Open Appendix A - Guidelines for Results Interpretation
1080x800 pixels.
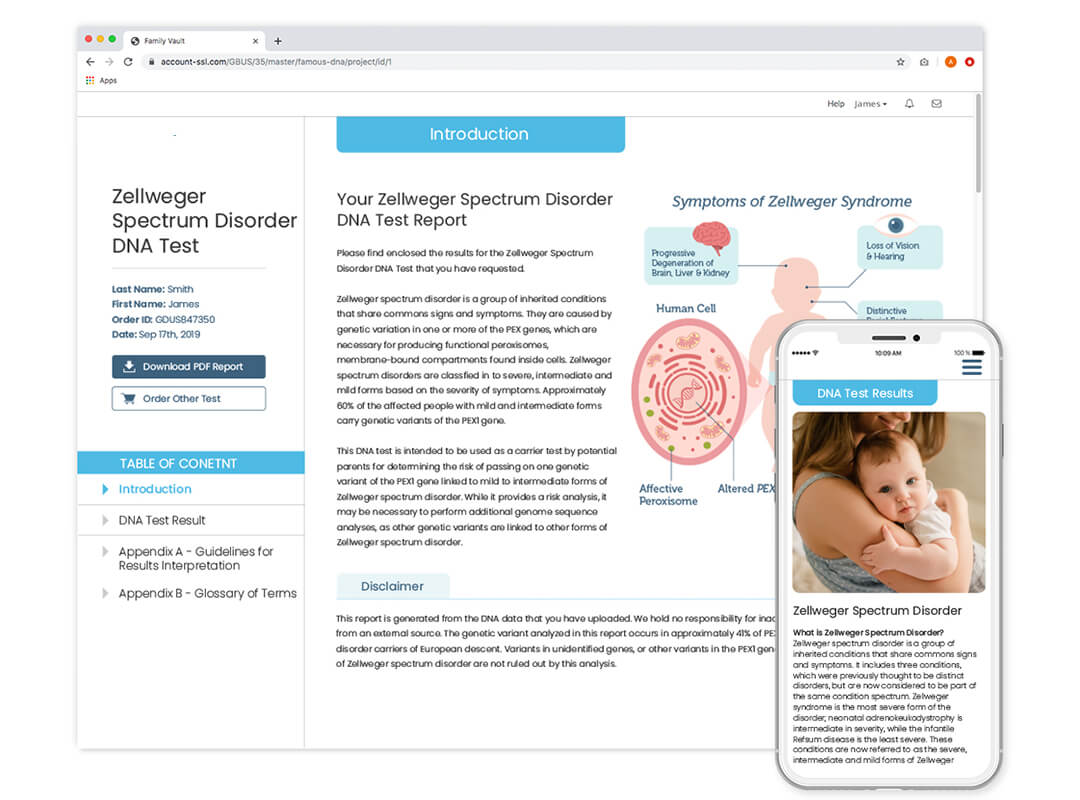pyautogui.click(x=196, y=559)
